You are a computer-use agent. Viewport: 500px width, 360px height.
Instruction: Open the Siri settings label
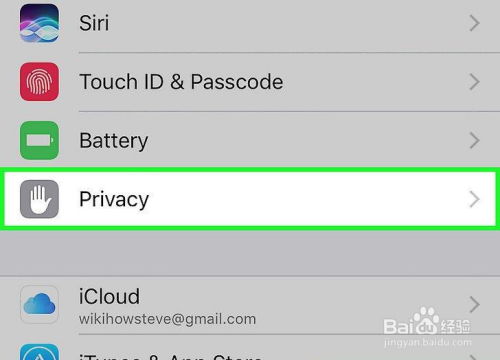[x=94, y=23]
